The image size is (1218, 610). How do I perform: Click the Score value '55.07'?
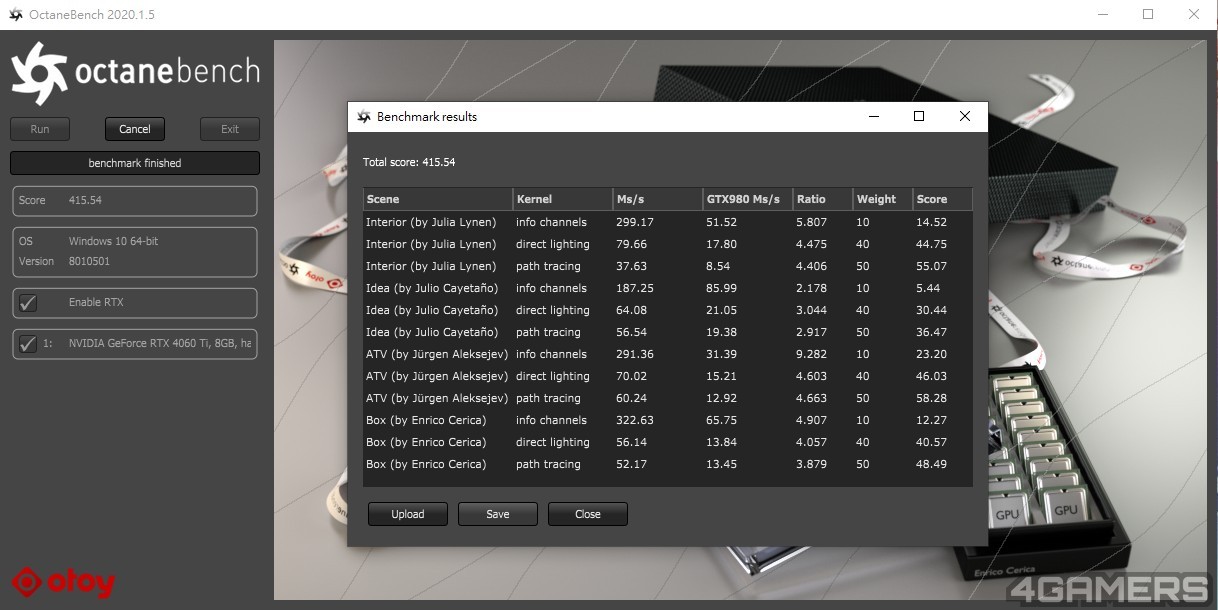(x=932, y=266)
